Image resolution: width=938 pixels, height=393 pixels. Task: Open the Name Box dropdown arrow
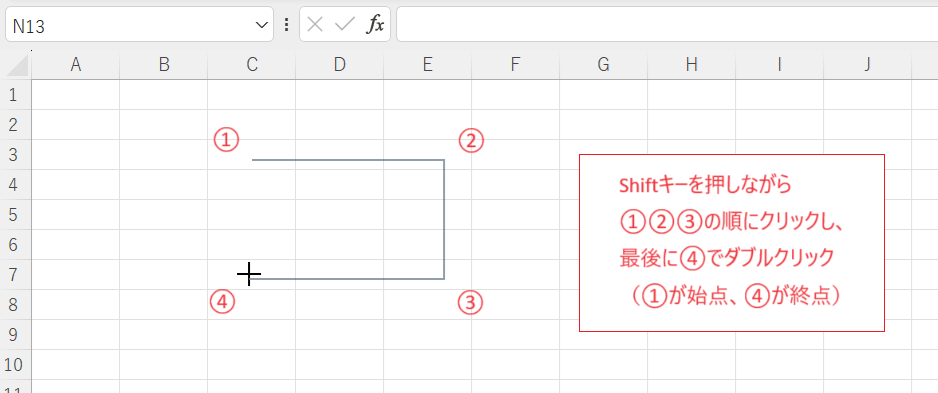pyautogui.click(x=261, y=25)
